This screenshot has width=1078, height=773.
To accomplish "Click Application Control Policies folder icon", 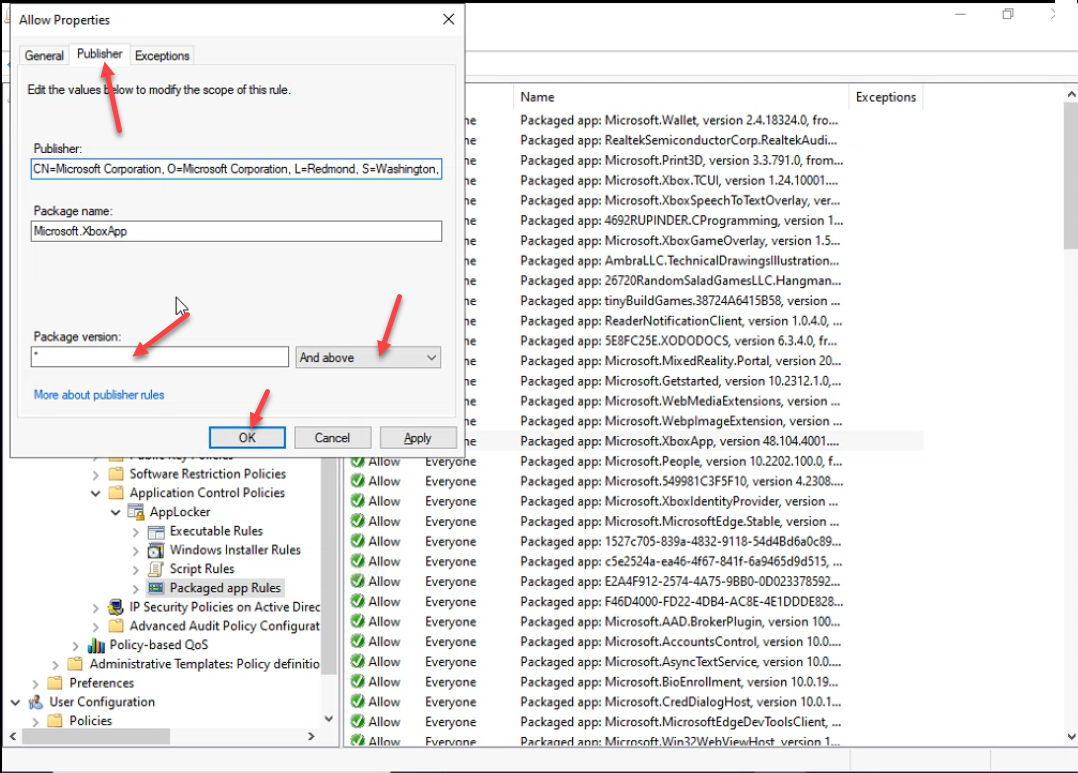I will point(116,492).
